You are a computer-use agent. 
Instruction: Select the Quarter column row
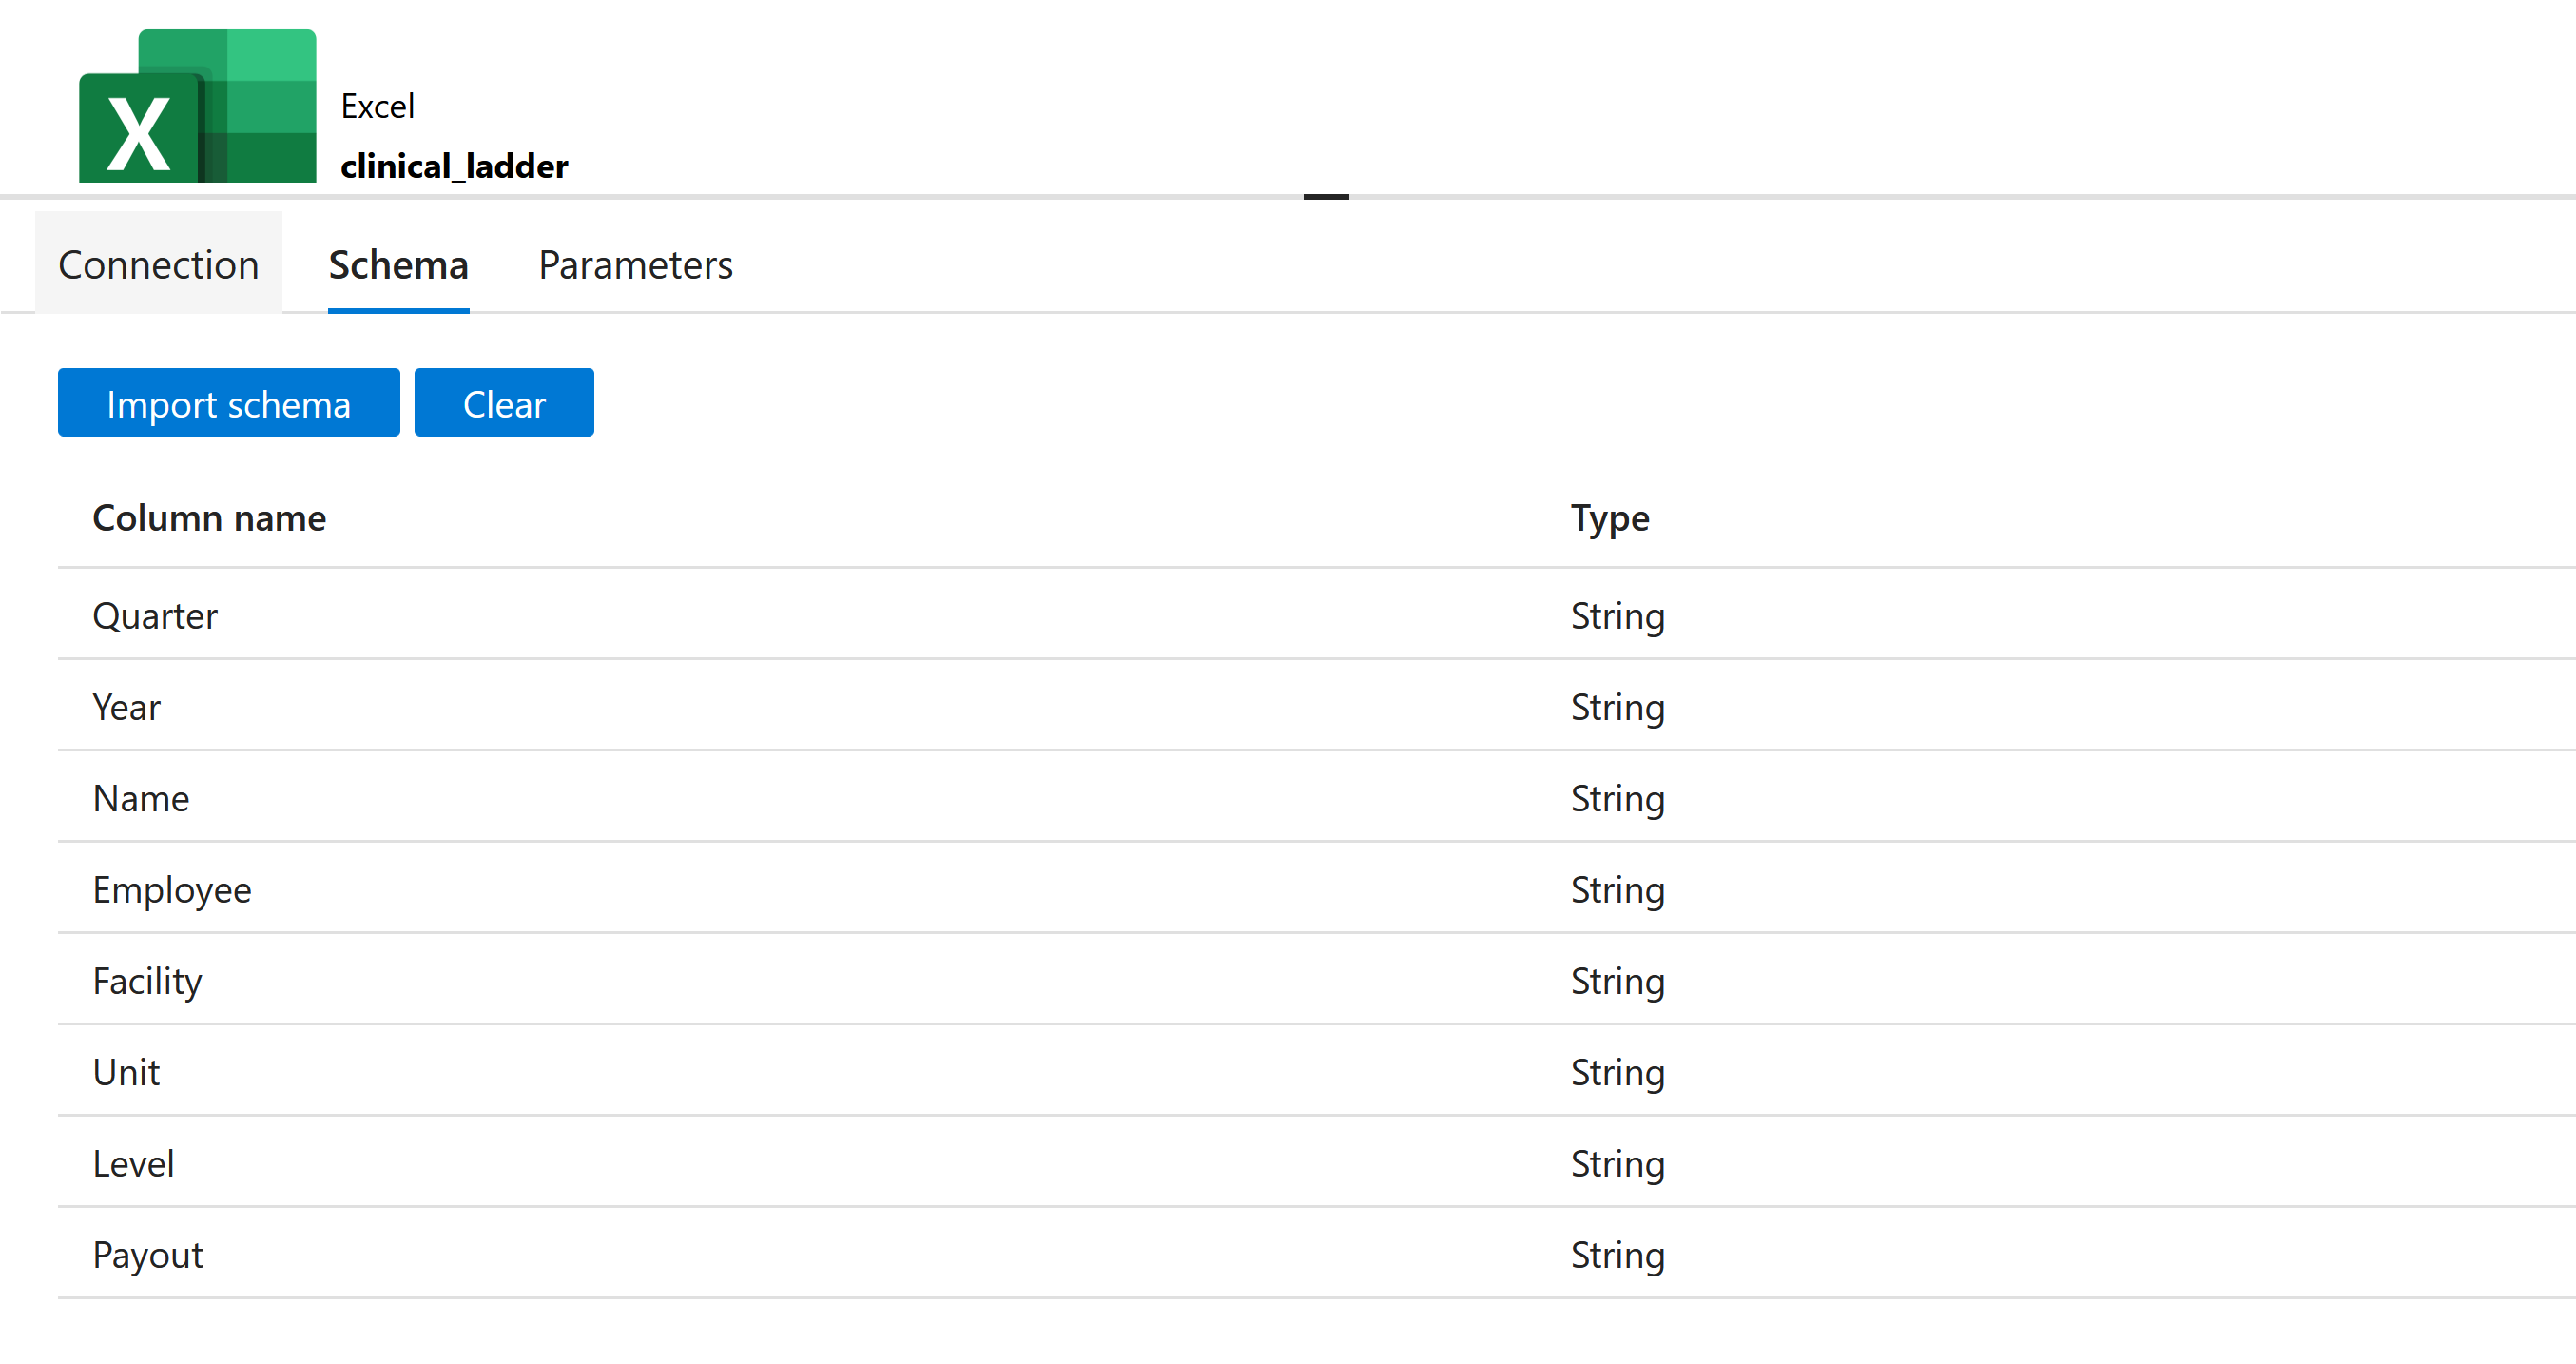coord(1316,615)
